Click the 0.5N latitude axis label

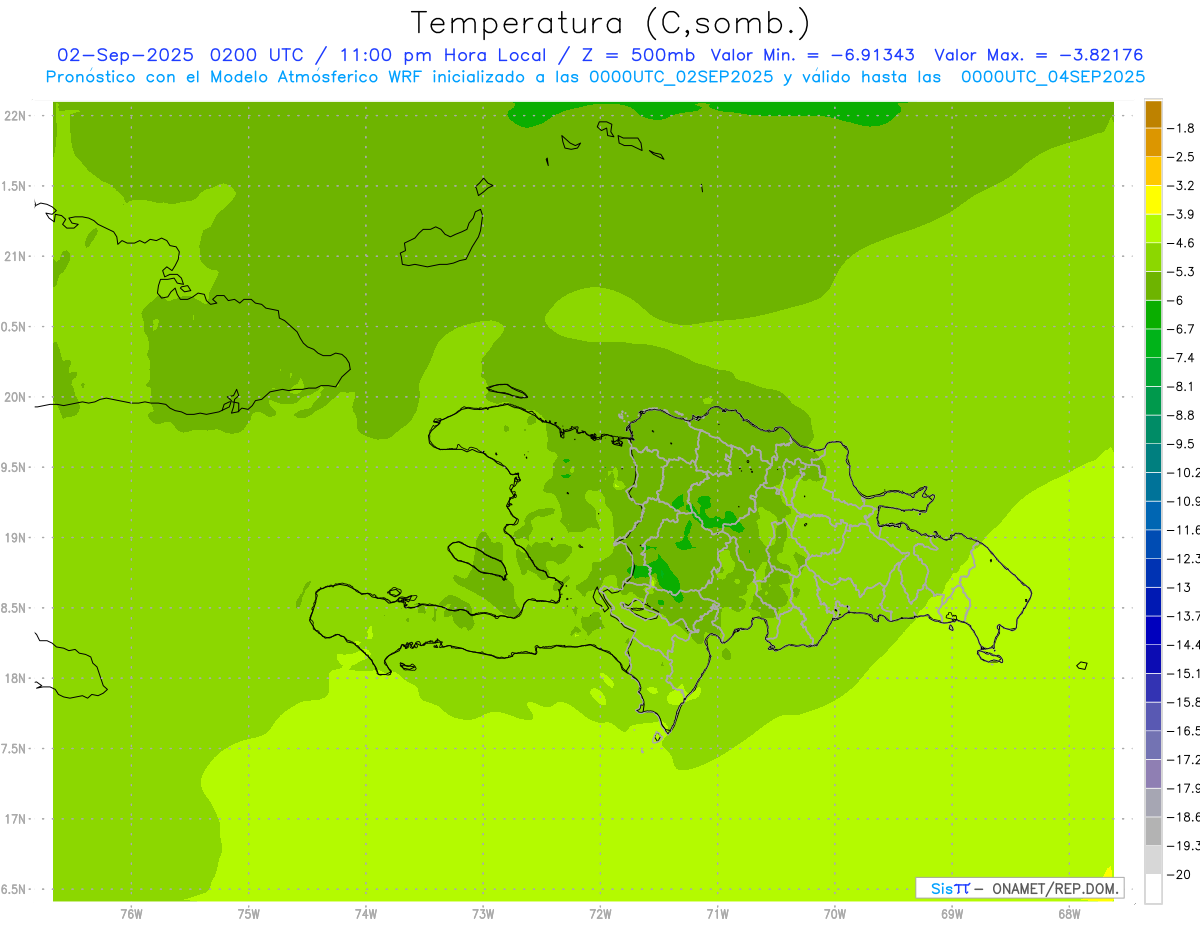[15, 327]
